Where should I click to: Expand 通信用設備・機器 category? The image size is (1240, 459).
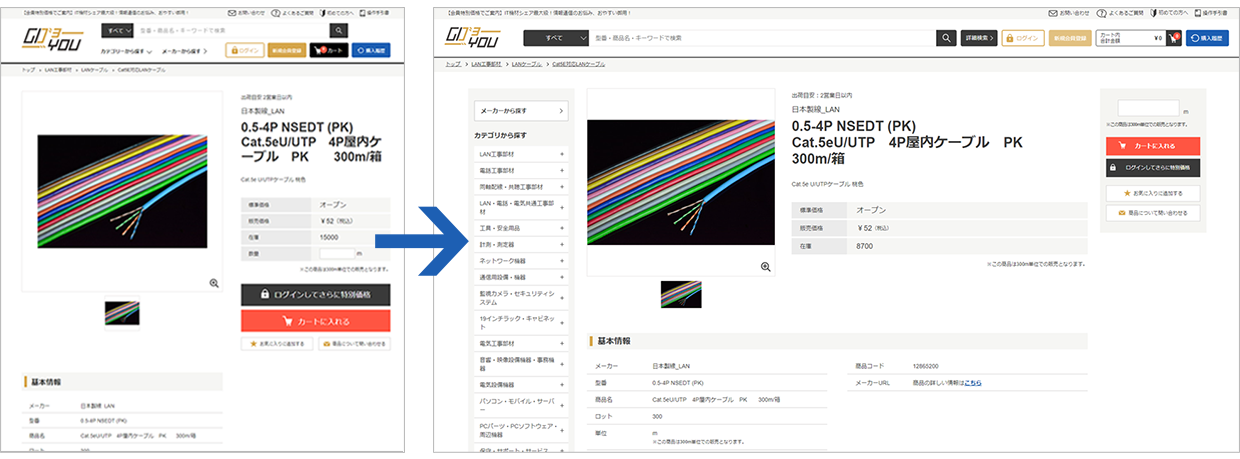click(521, 277)
